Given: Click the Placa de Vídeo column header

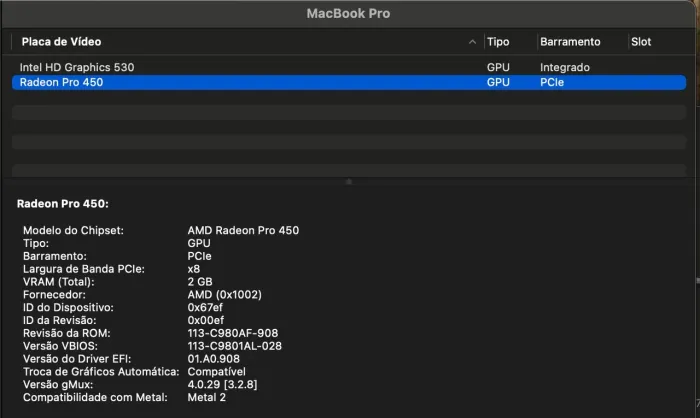Looking at the screenshot, I should point(61,42).
